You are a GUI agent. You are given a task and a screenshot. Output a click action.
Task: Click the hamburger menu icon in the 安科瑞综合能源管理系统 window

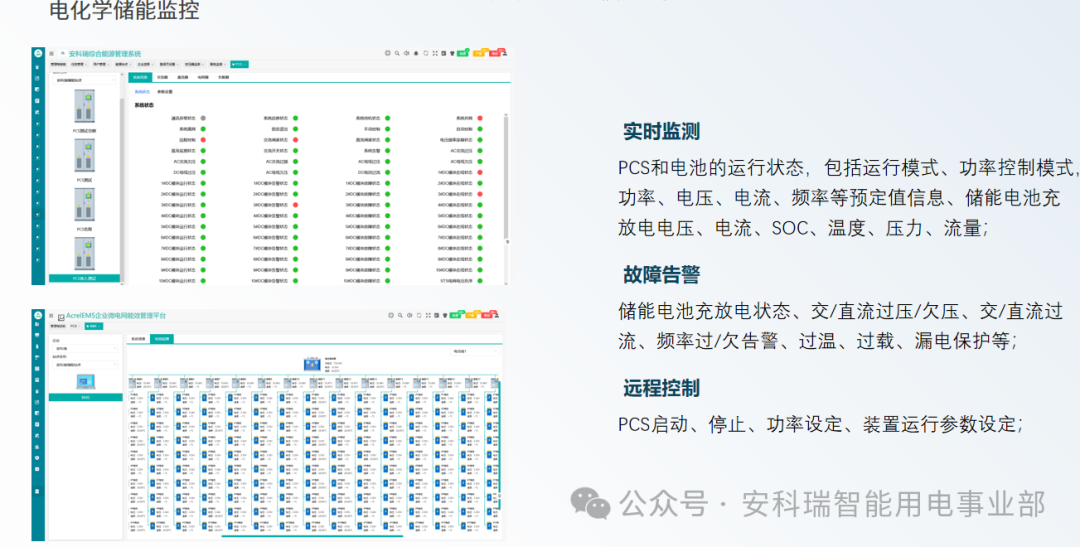52,54
